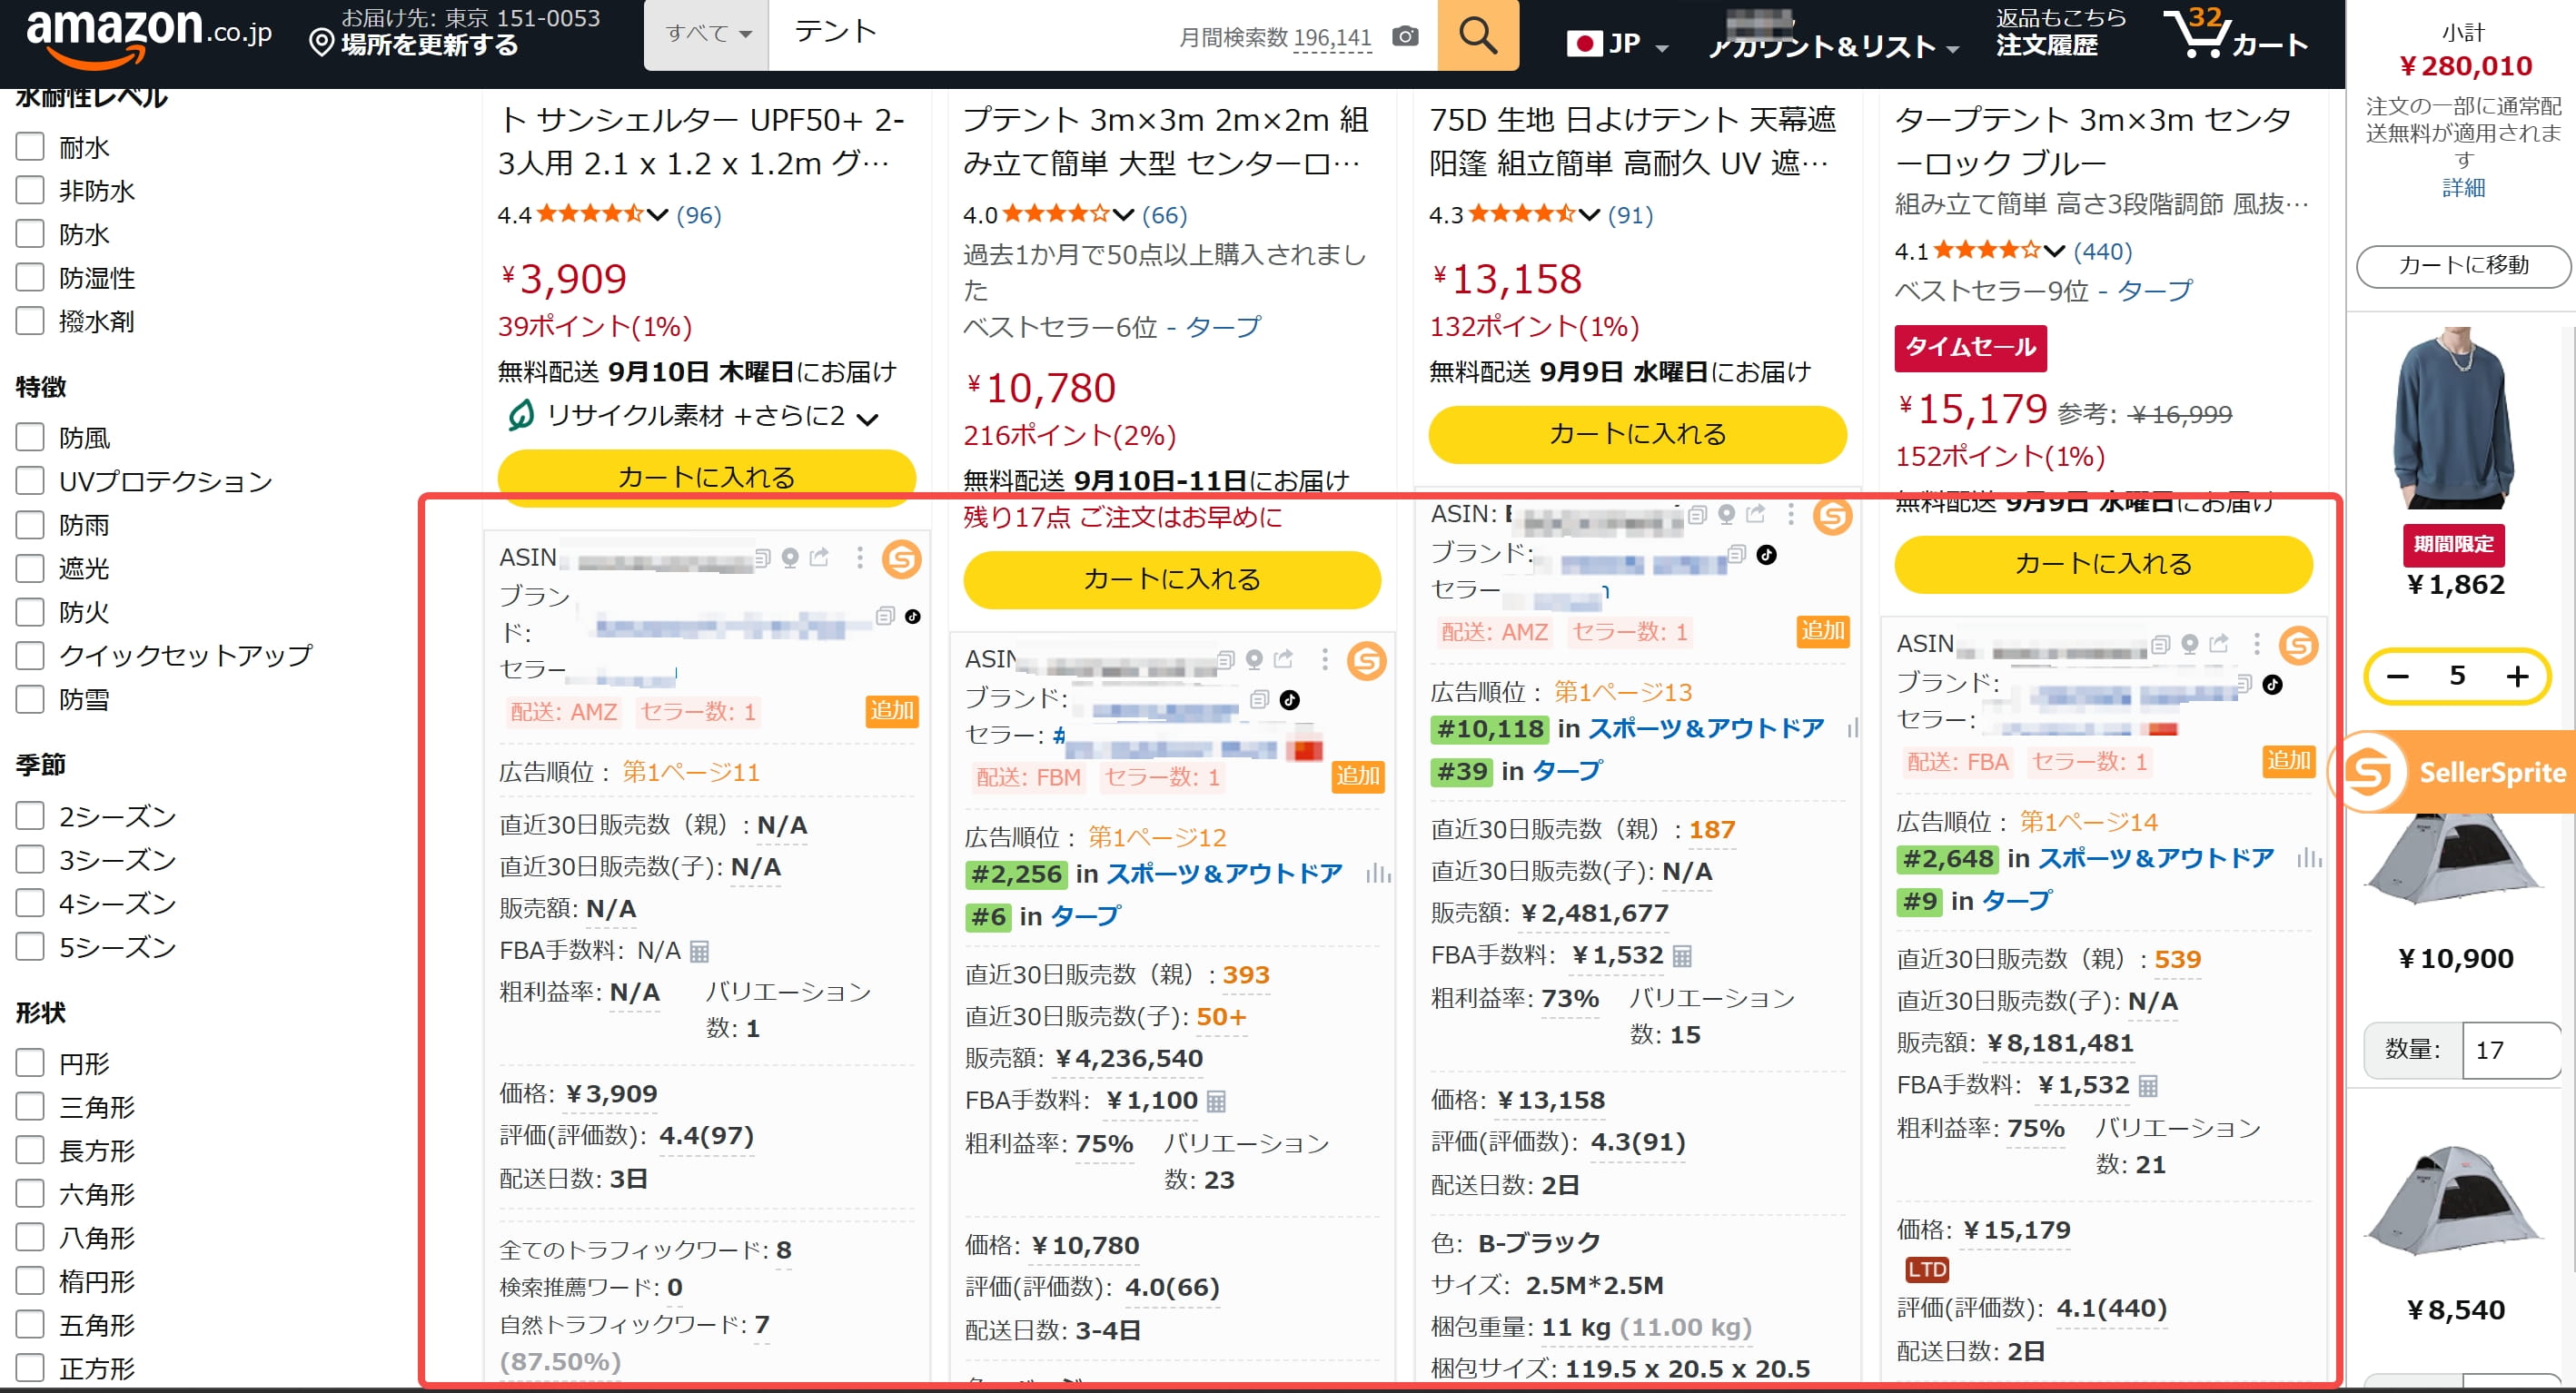Select the 4シーズン season checkbox
2576x1393 pixels.
30,903
